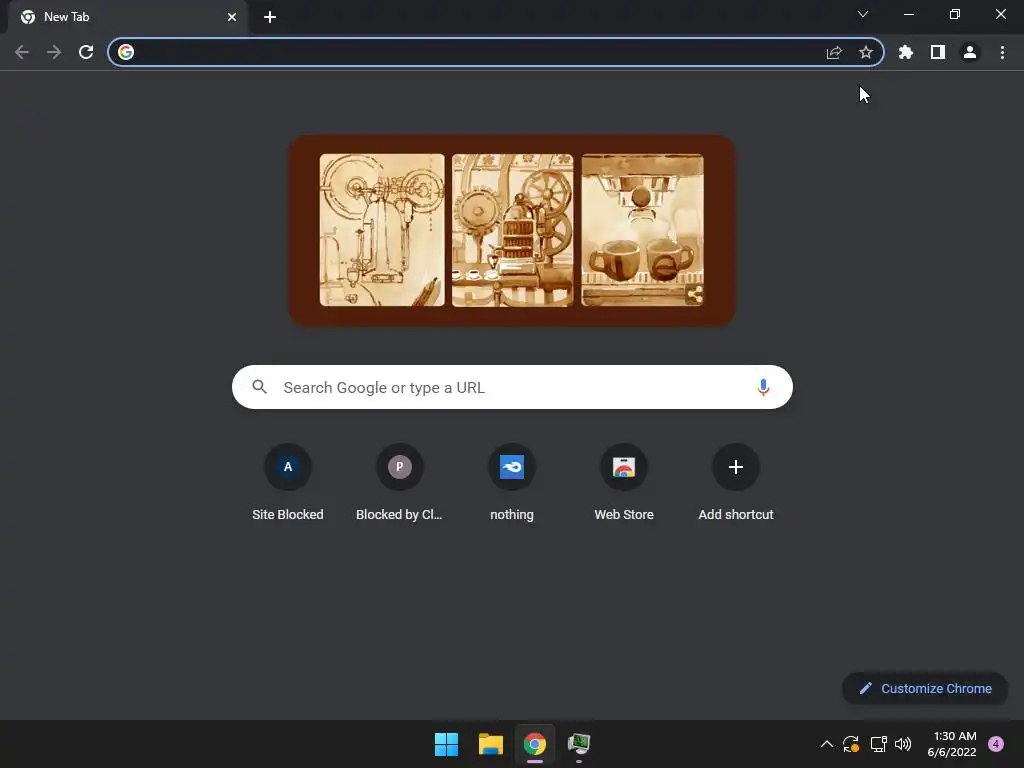The image size is (1024, 768).
Task: Click the Chrome taskbar icon
Action: pyautogui.click(x=535, y=744)
